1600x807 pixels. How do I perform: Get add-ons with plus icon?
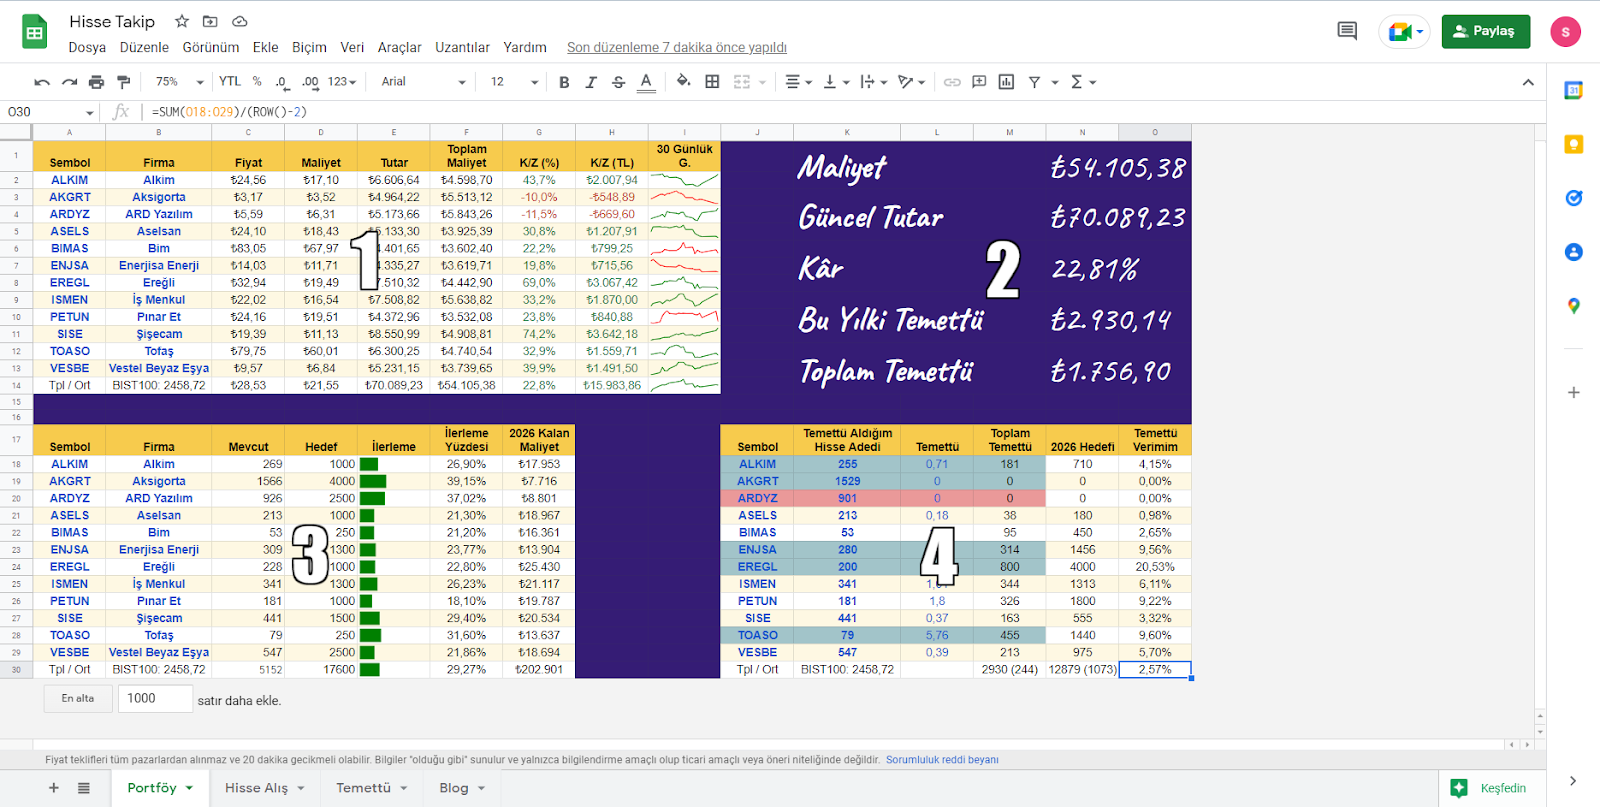[x=1573, y=392]
